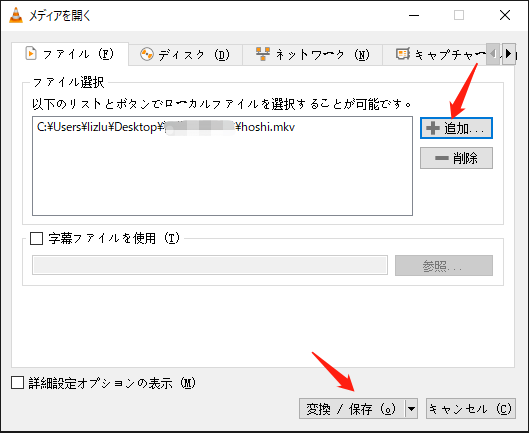529x433 pixels.
Task: Enable 字幕ファイルを使用 checkbox
Action: click(x=36, y=238)
